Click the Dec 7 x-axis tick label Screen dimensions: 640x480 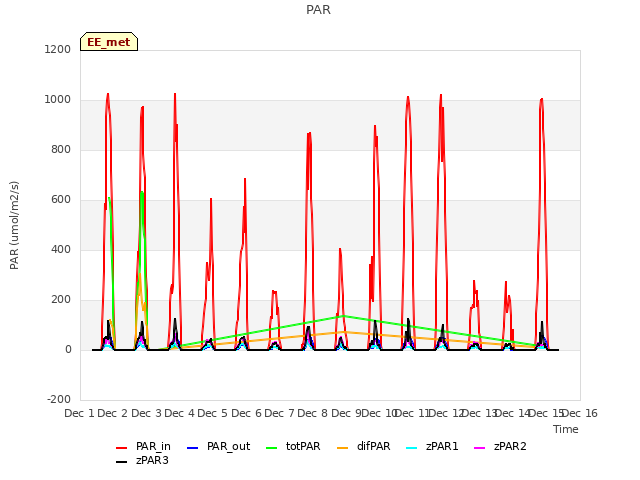[x=280, y=413]
